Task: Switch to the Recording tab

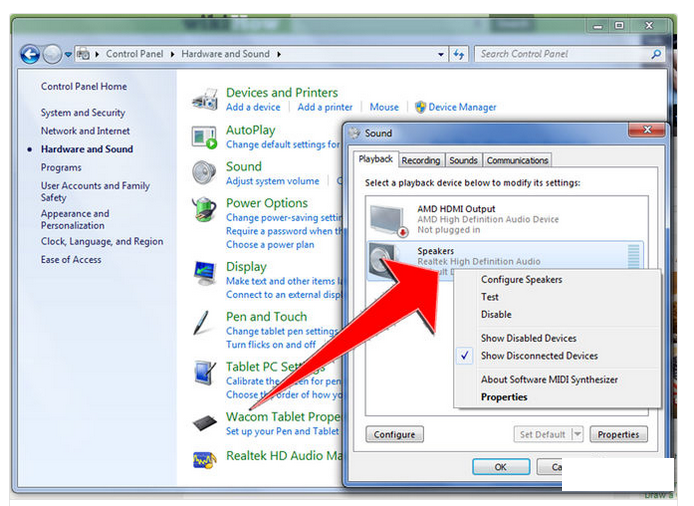Action: (421, 160)
